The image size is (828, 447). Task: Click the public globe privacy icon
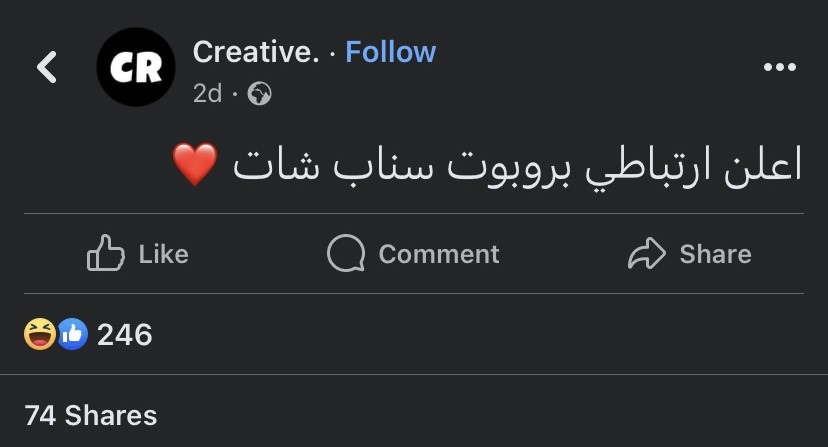[260, 94]
